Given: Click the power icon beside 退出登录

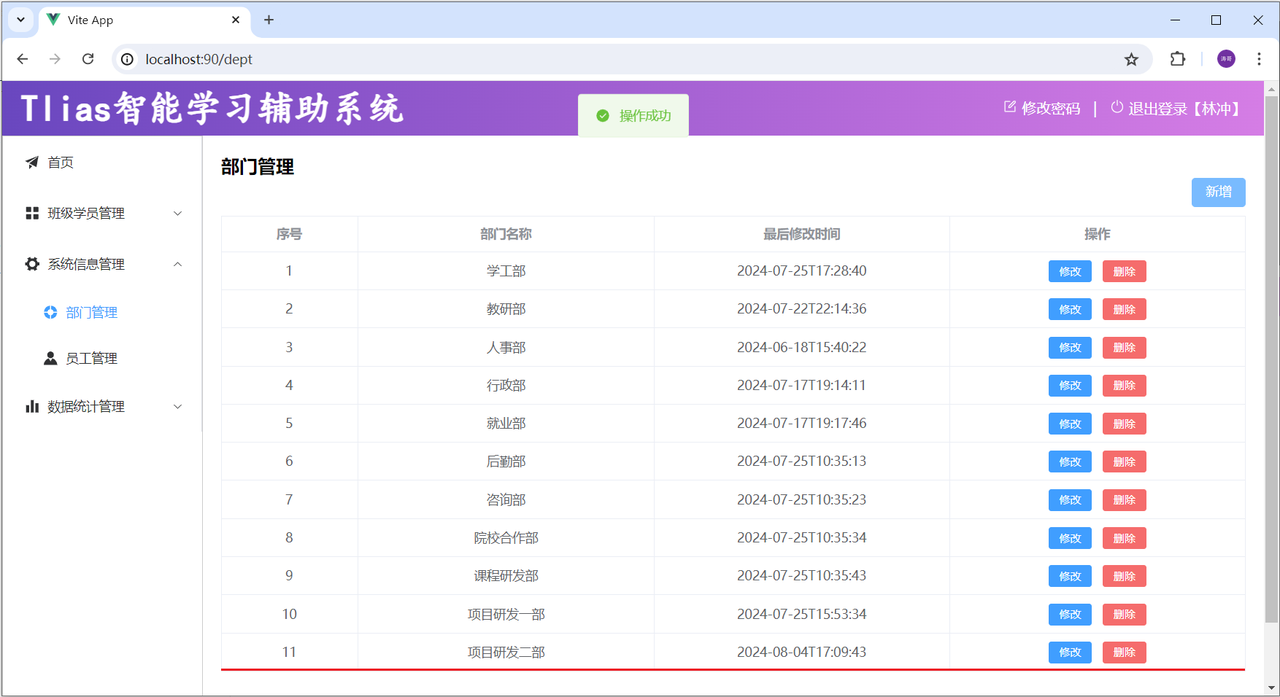Looking at the screenshot, I should pyautogui.click(x=1114, y=108).
